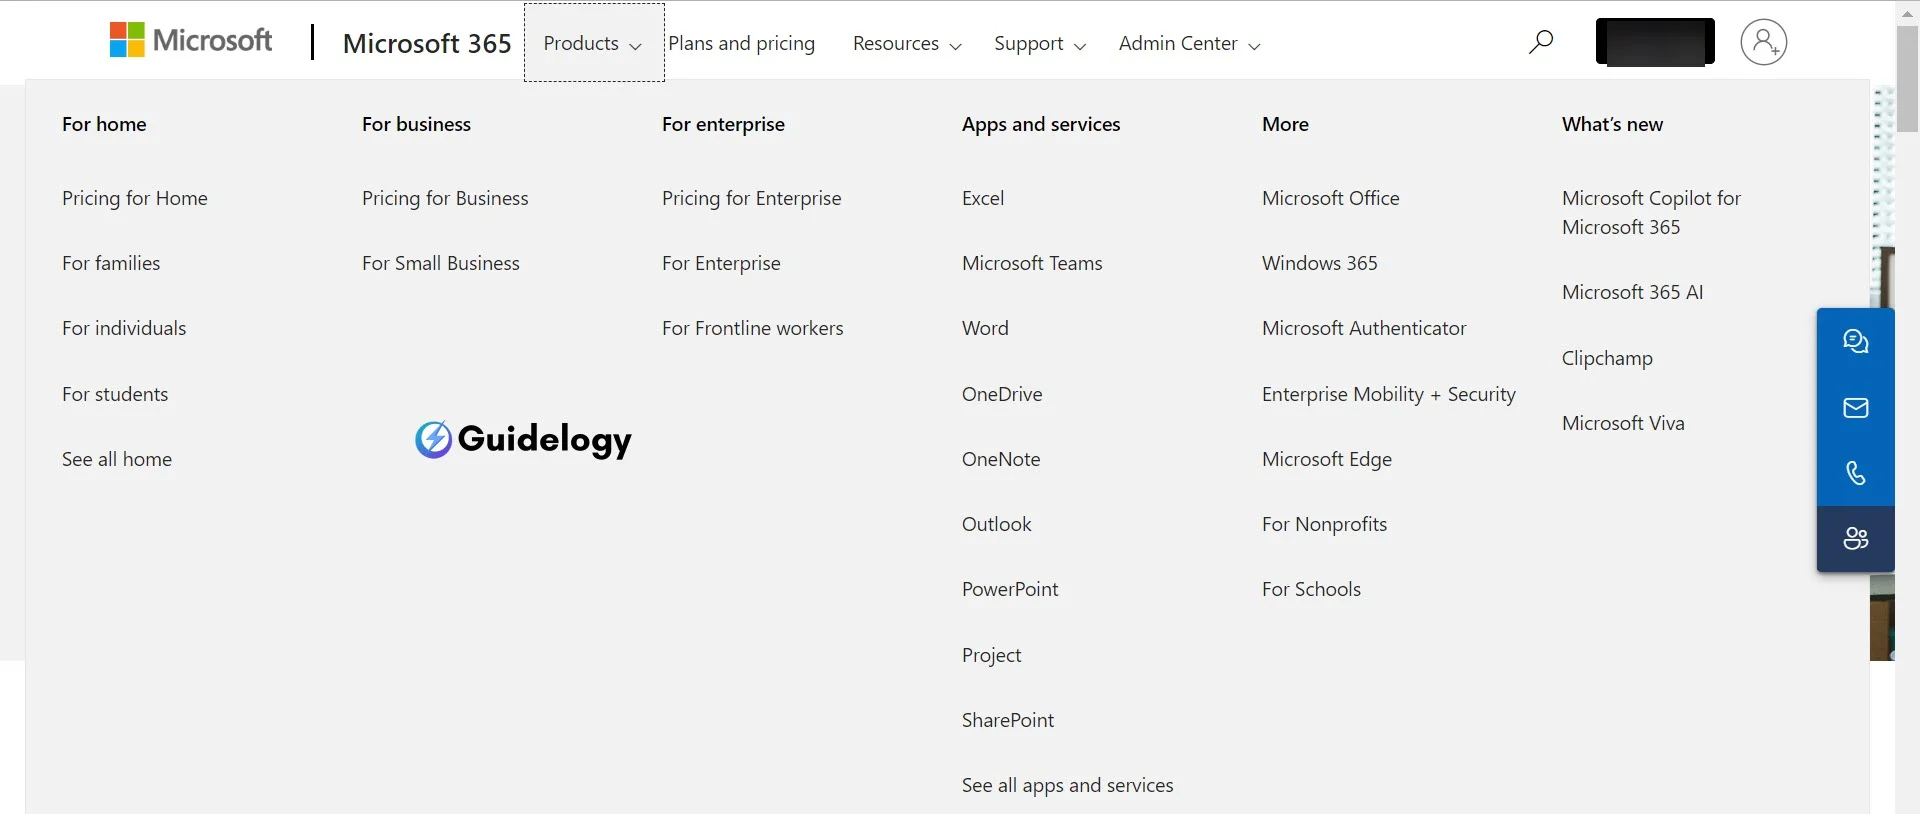Select For individuals

[x=124, y=328]
